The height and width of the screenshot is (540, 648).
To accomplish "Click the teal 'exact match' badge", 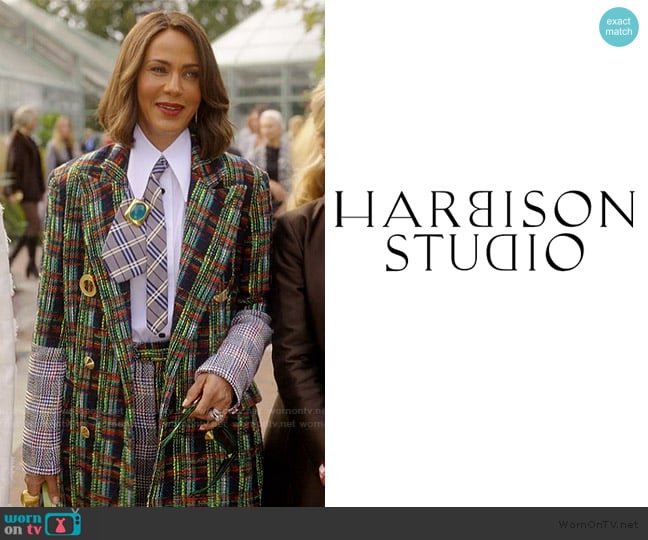I will (619, 26).
